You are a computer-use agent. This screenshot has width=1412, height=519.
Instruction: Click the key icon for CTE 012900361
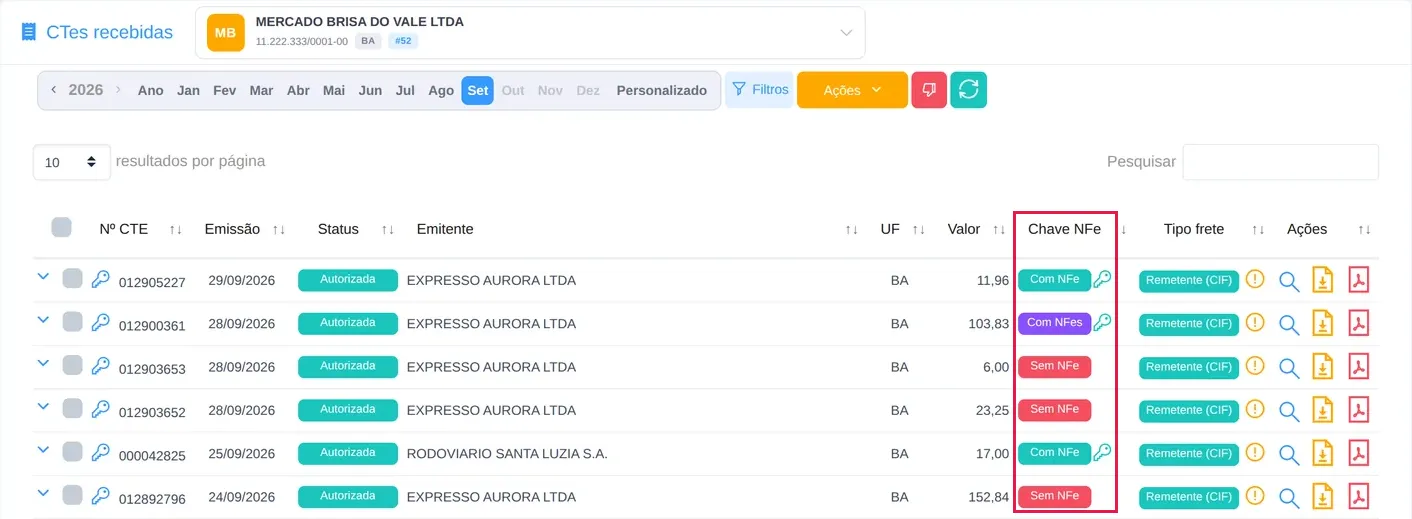pyautogui.click(x=100, y=322)
